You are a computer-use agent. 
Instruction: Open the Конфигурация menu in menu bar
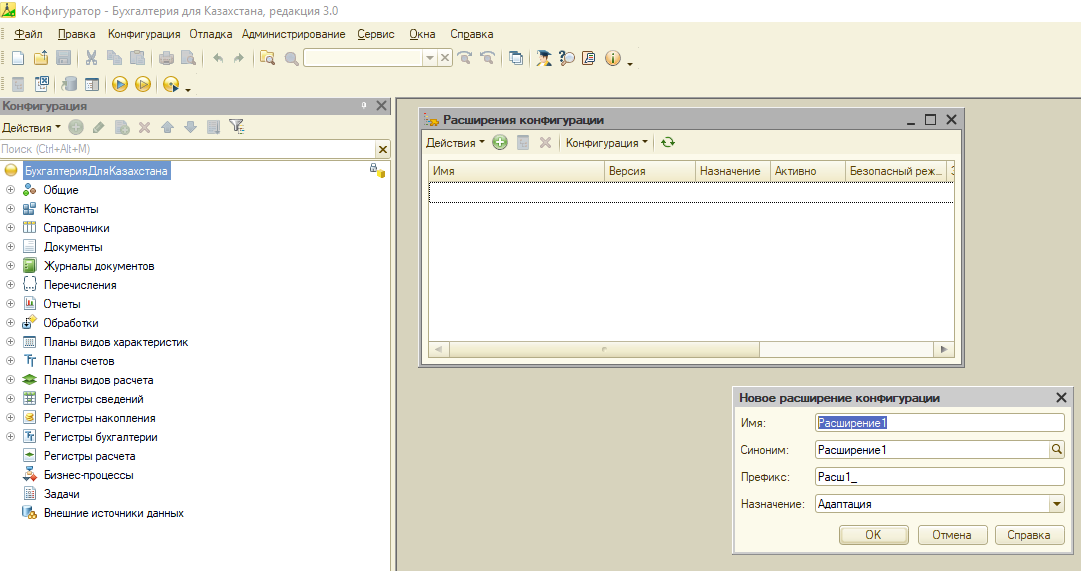(144, 34)
